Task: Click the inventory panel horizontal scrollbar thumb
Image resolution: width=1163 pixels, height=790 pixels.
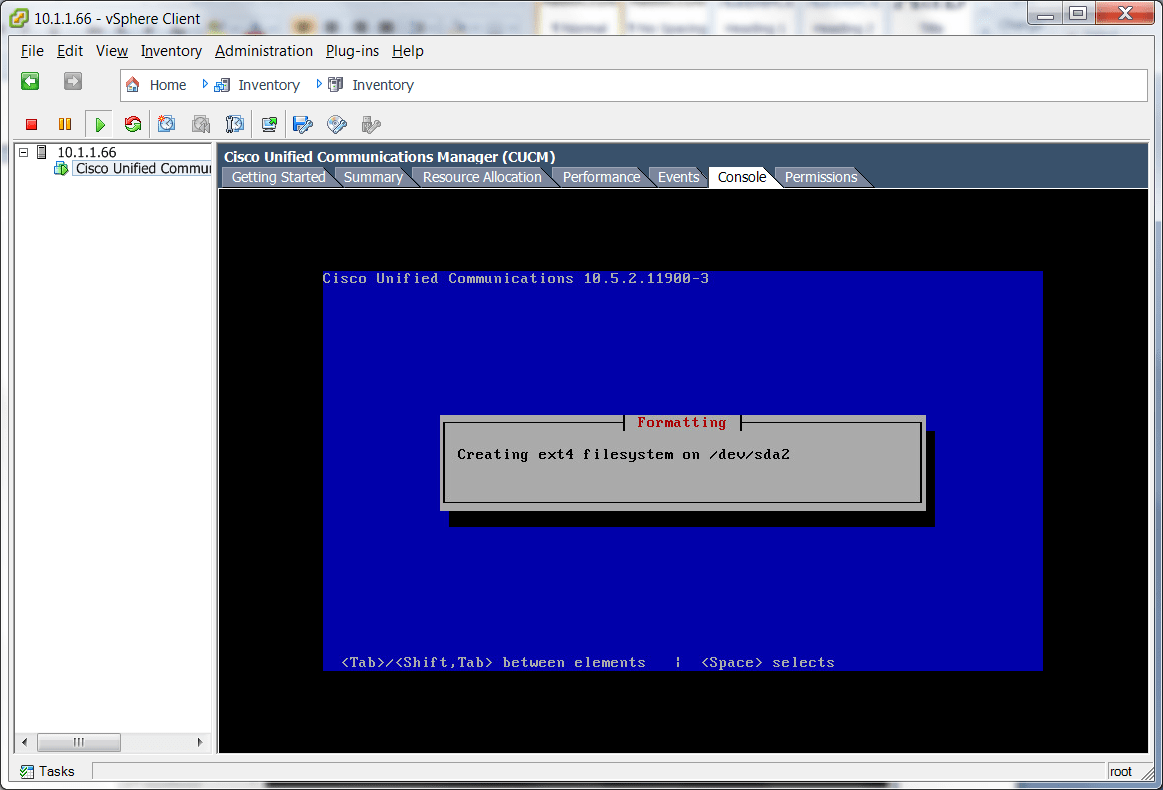Action: point(79,742)
